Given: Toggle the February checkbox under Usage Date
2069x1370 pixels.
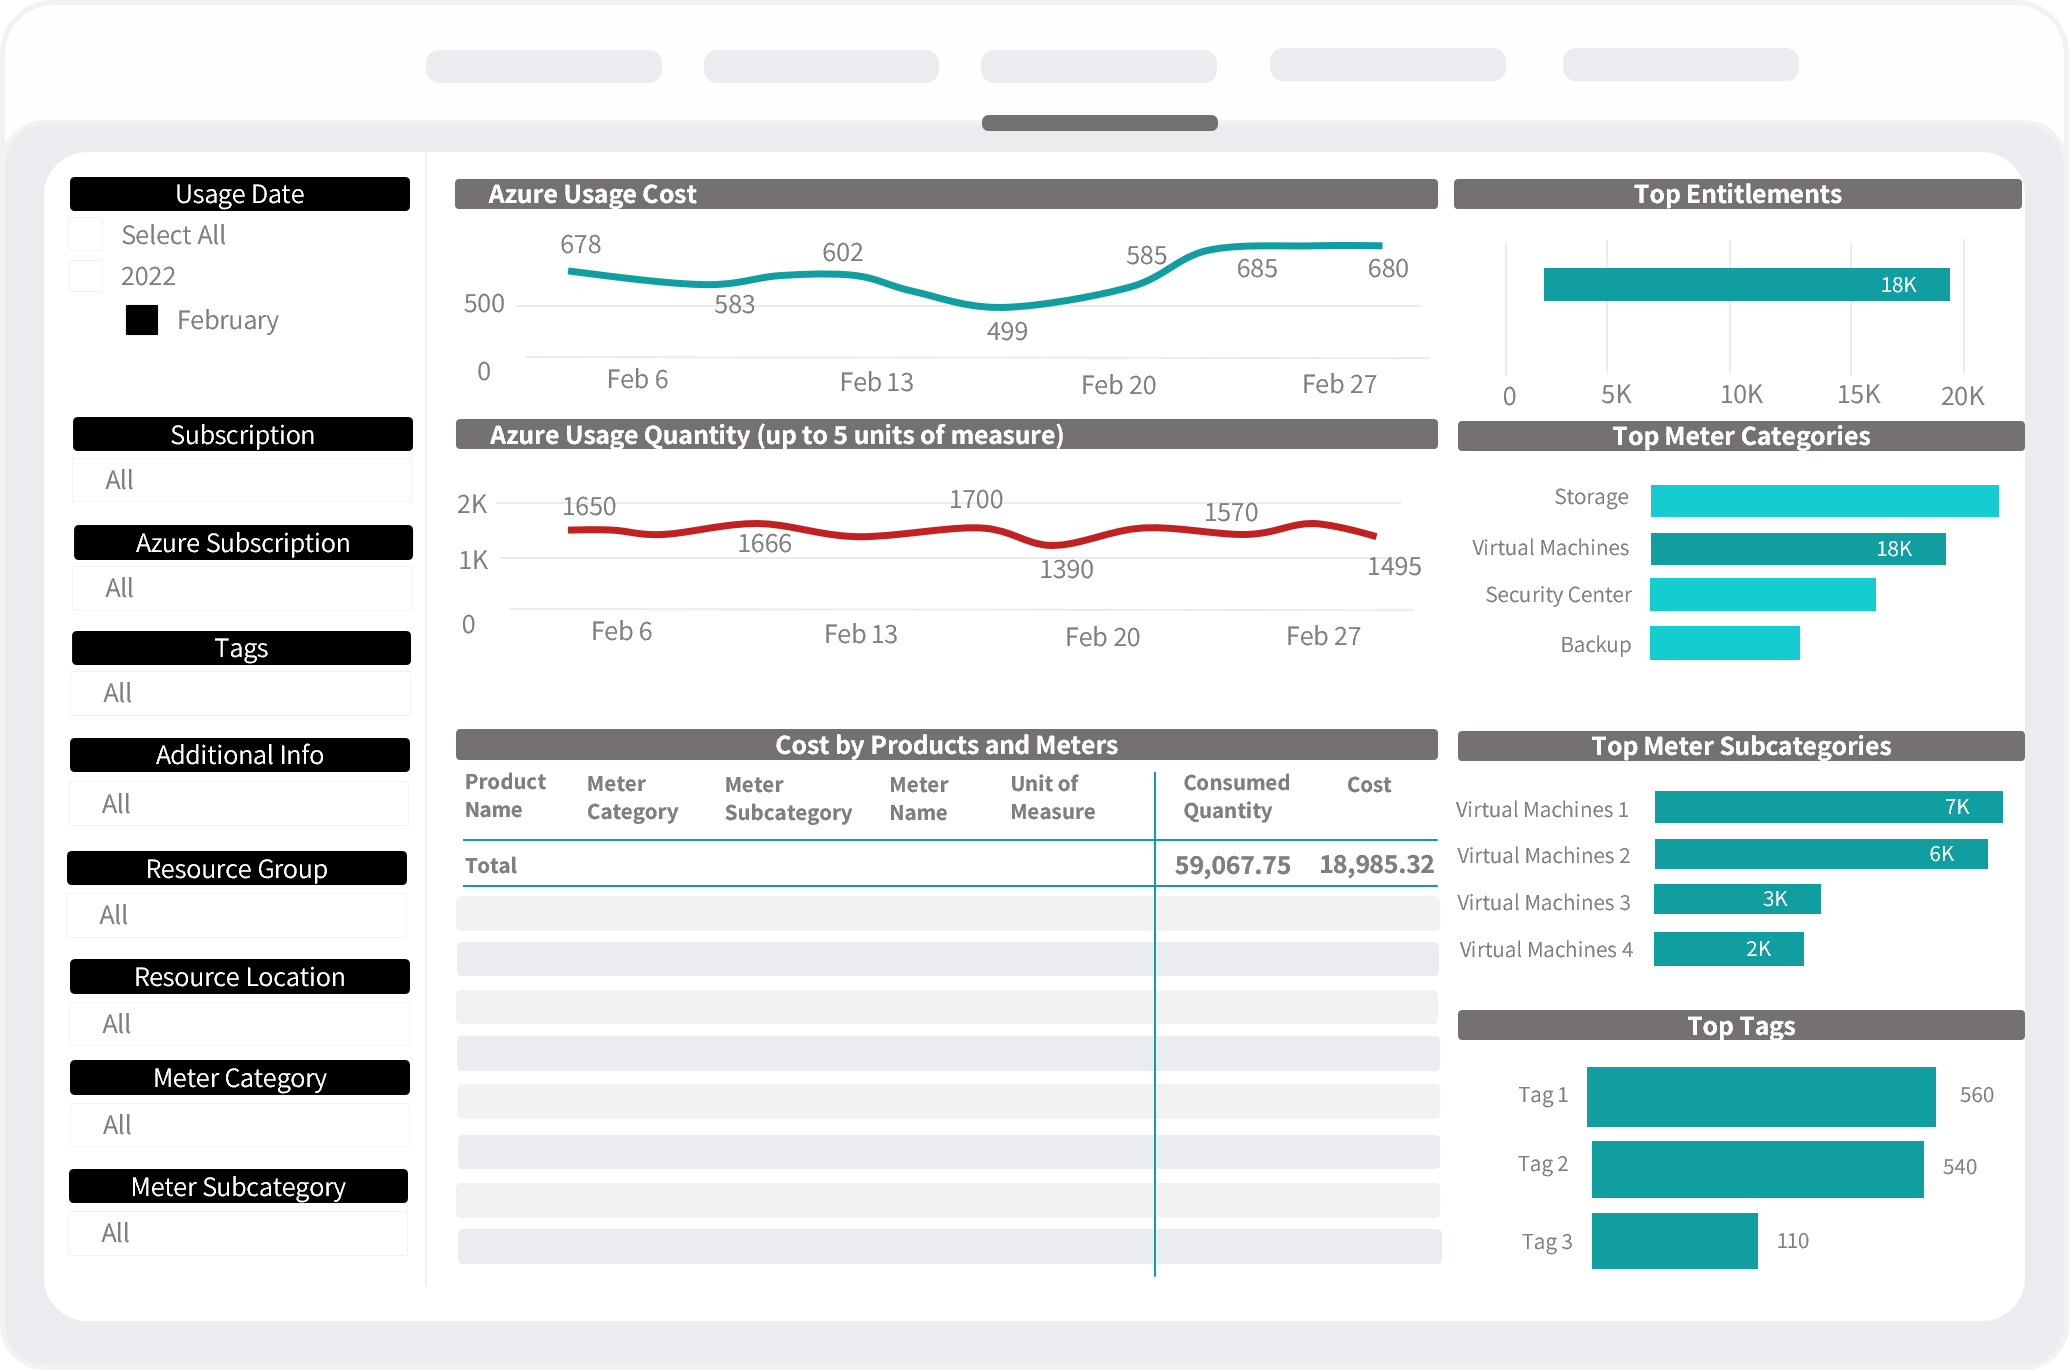Looking at the screenshot, I should click(x=139, y=320).
